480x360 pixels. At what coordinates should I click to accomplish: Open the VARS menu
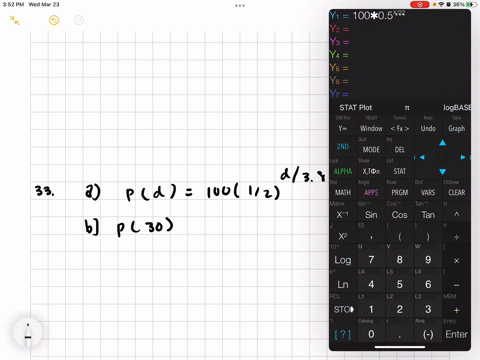click(x=428, y=192)
